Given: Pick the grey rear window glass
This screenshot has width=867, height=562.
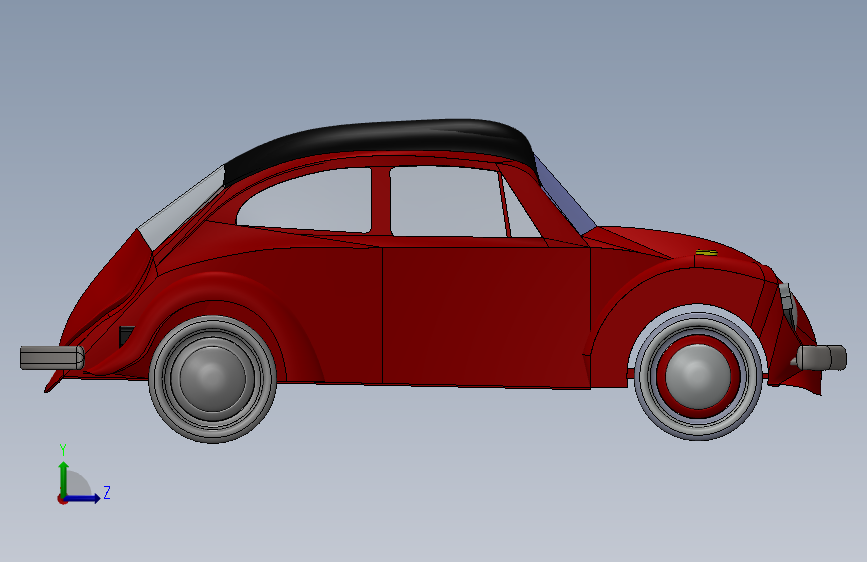Looking at the screenshot, I should tap(181, 208).
